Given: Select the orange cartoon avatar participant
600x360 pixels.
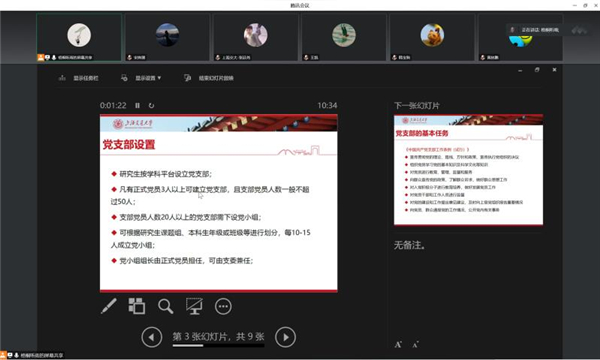Looking at the screenshot, I should (432, 35).
